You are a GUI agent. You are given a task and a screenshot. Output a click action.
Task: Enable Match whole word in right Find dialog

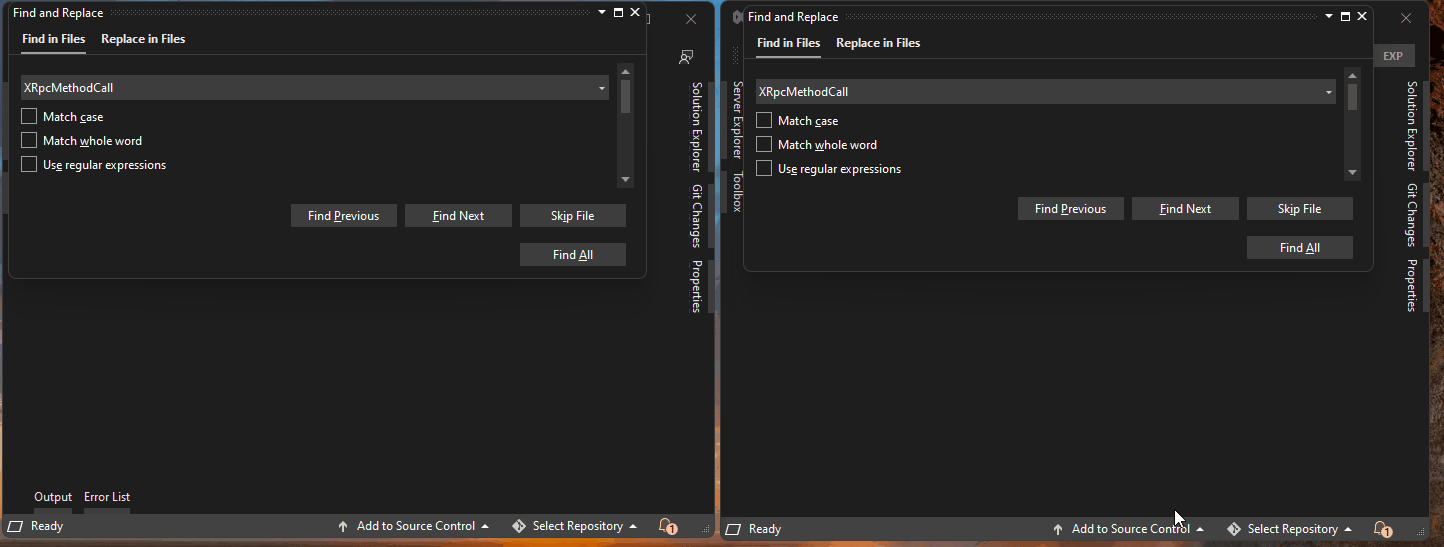764,145
